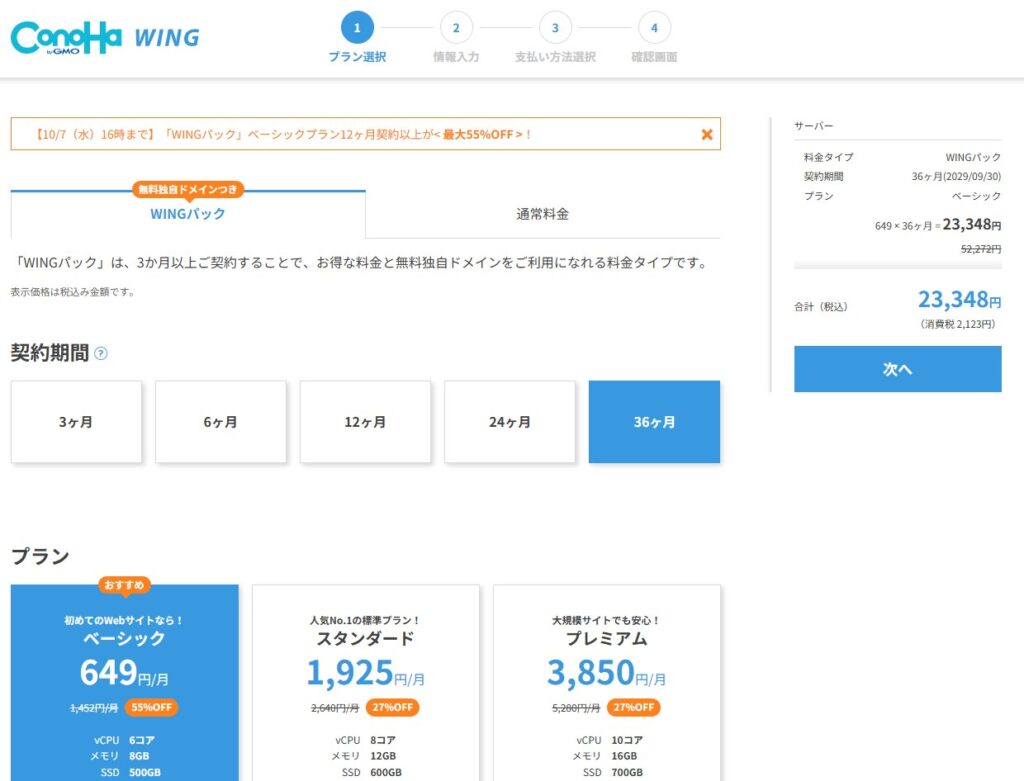The image size is (1024, 781).
Task: Click the SSD 500GB spec
Action: (x=131, y=773)
